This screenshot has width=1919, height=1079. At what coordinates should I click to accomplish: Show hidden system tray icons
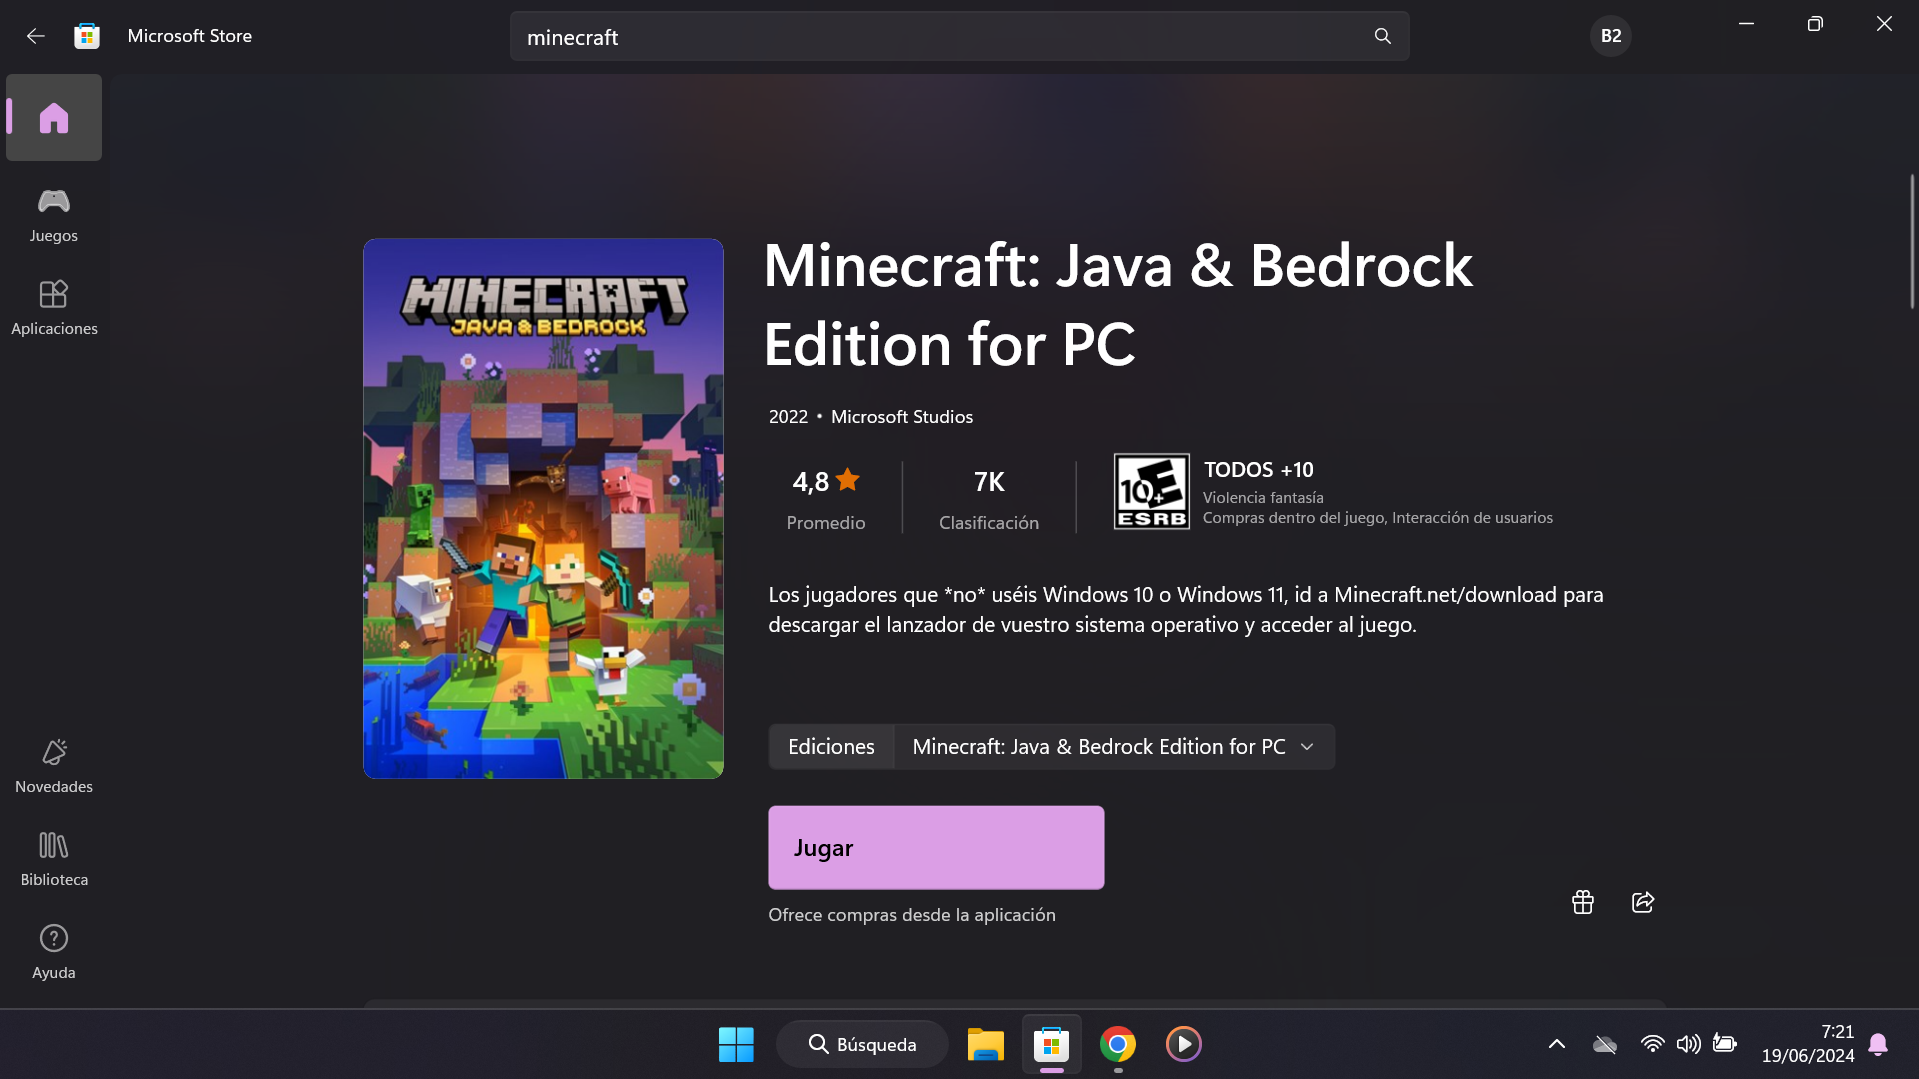click(1556, 1044)
